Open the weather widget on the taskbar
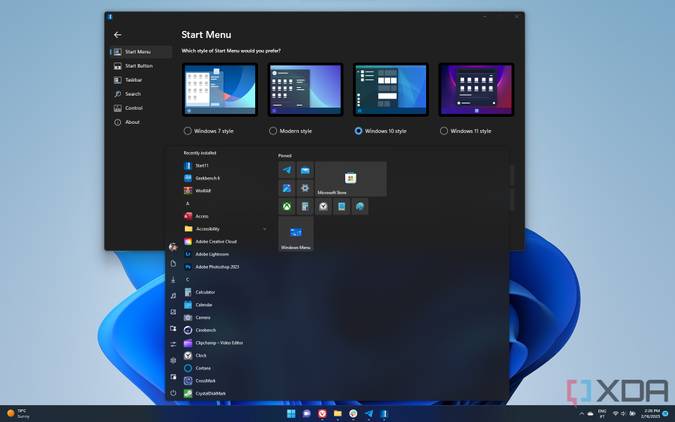 18,414
